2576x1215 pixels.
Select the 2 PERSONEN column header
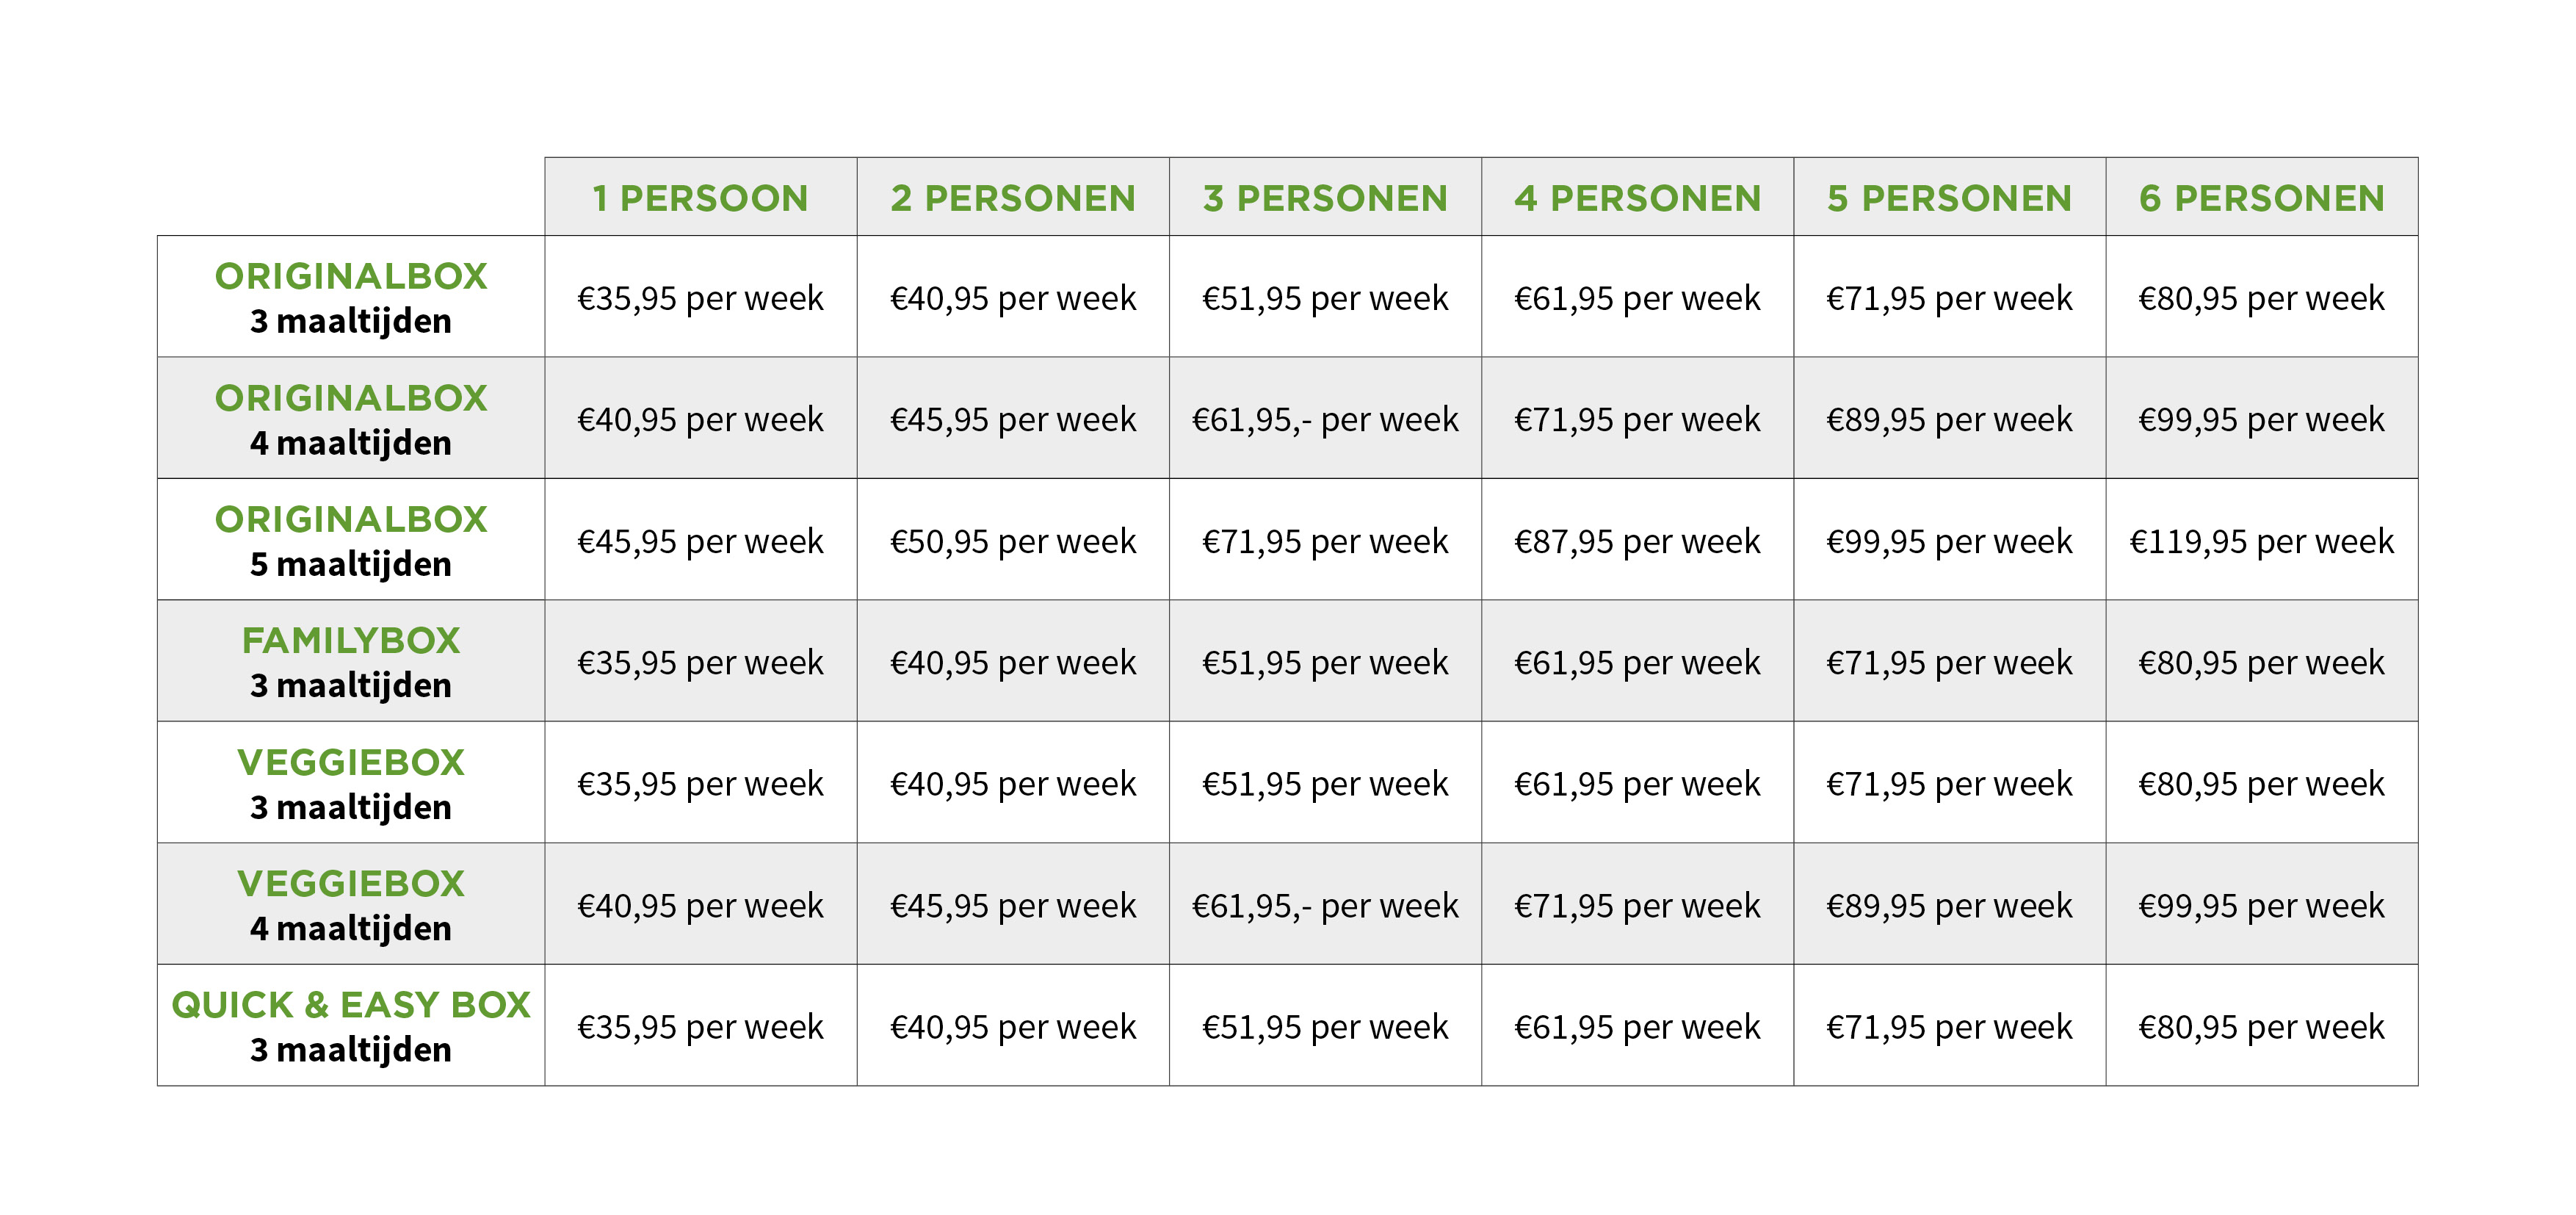1012,197
